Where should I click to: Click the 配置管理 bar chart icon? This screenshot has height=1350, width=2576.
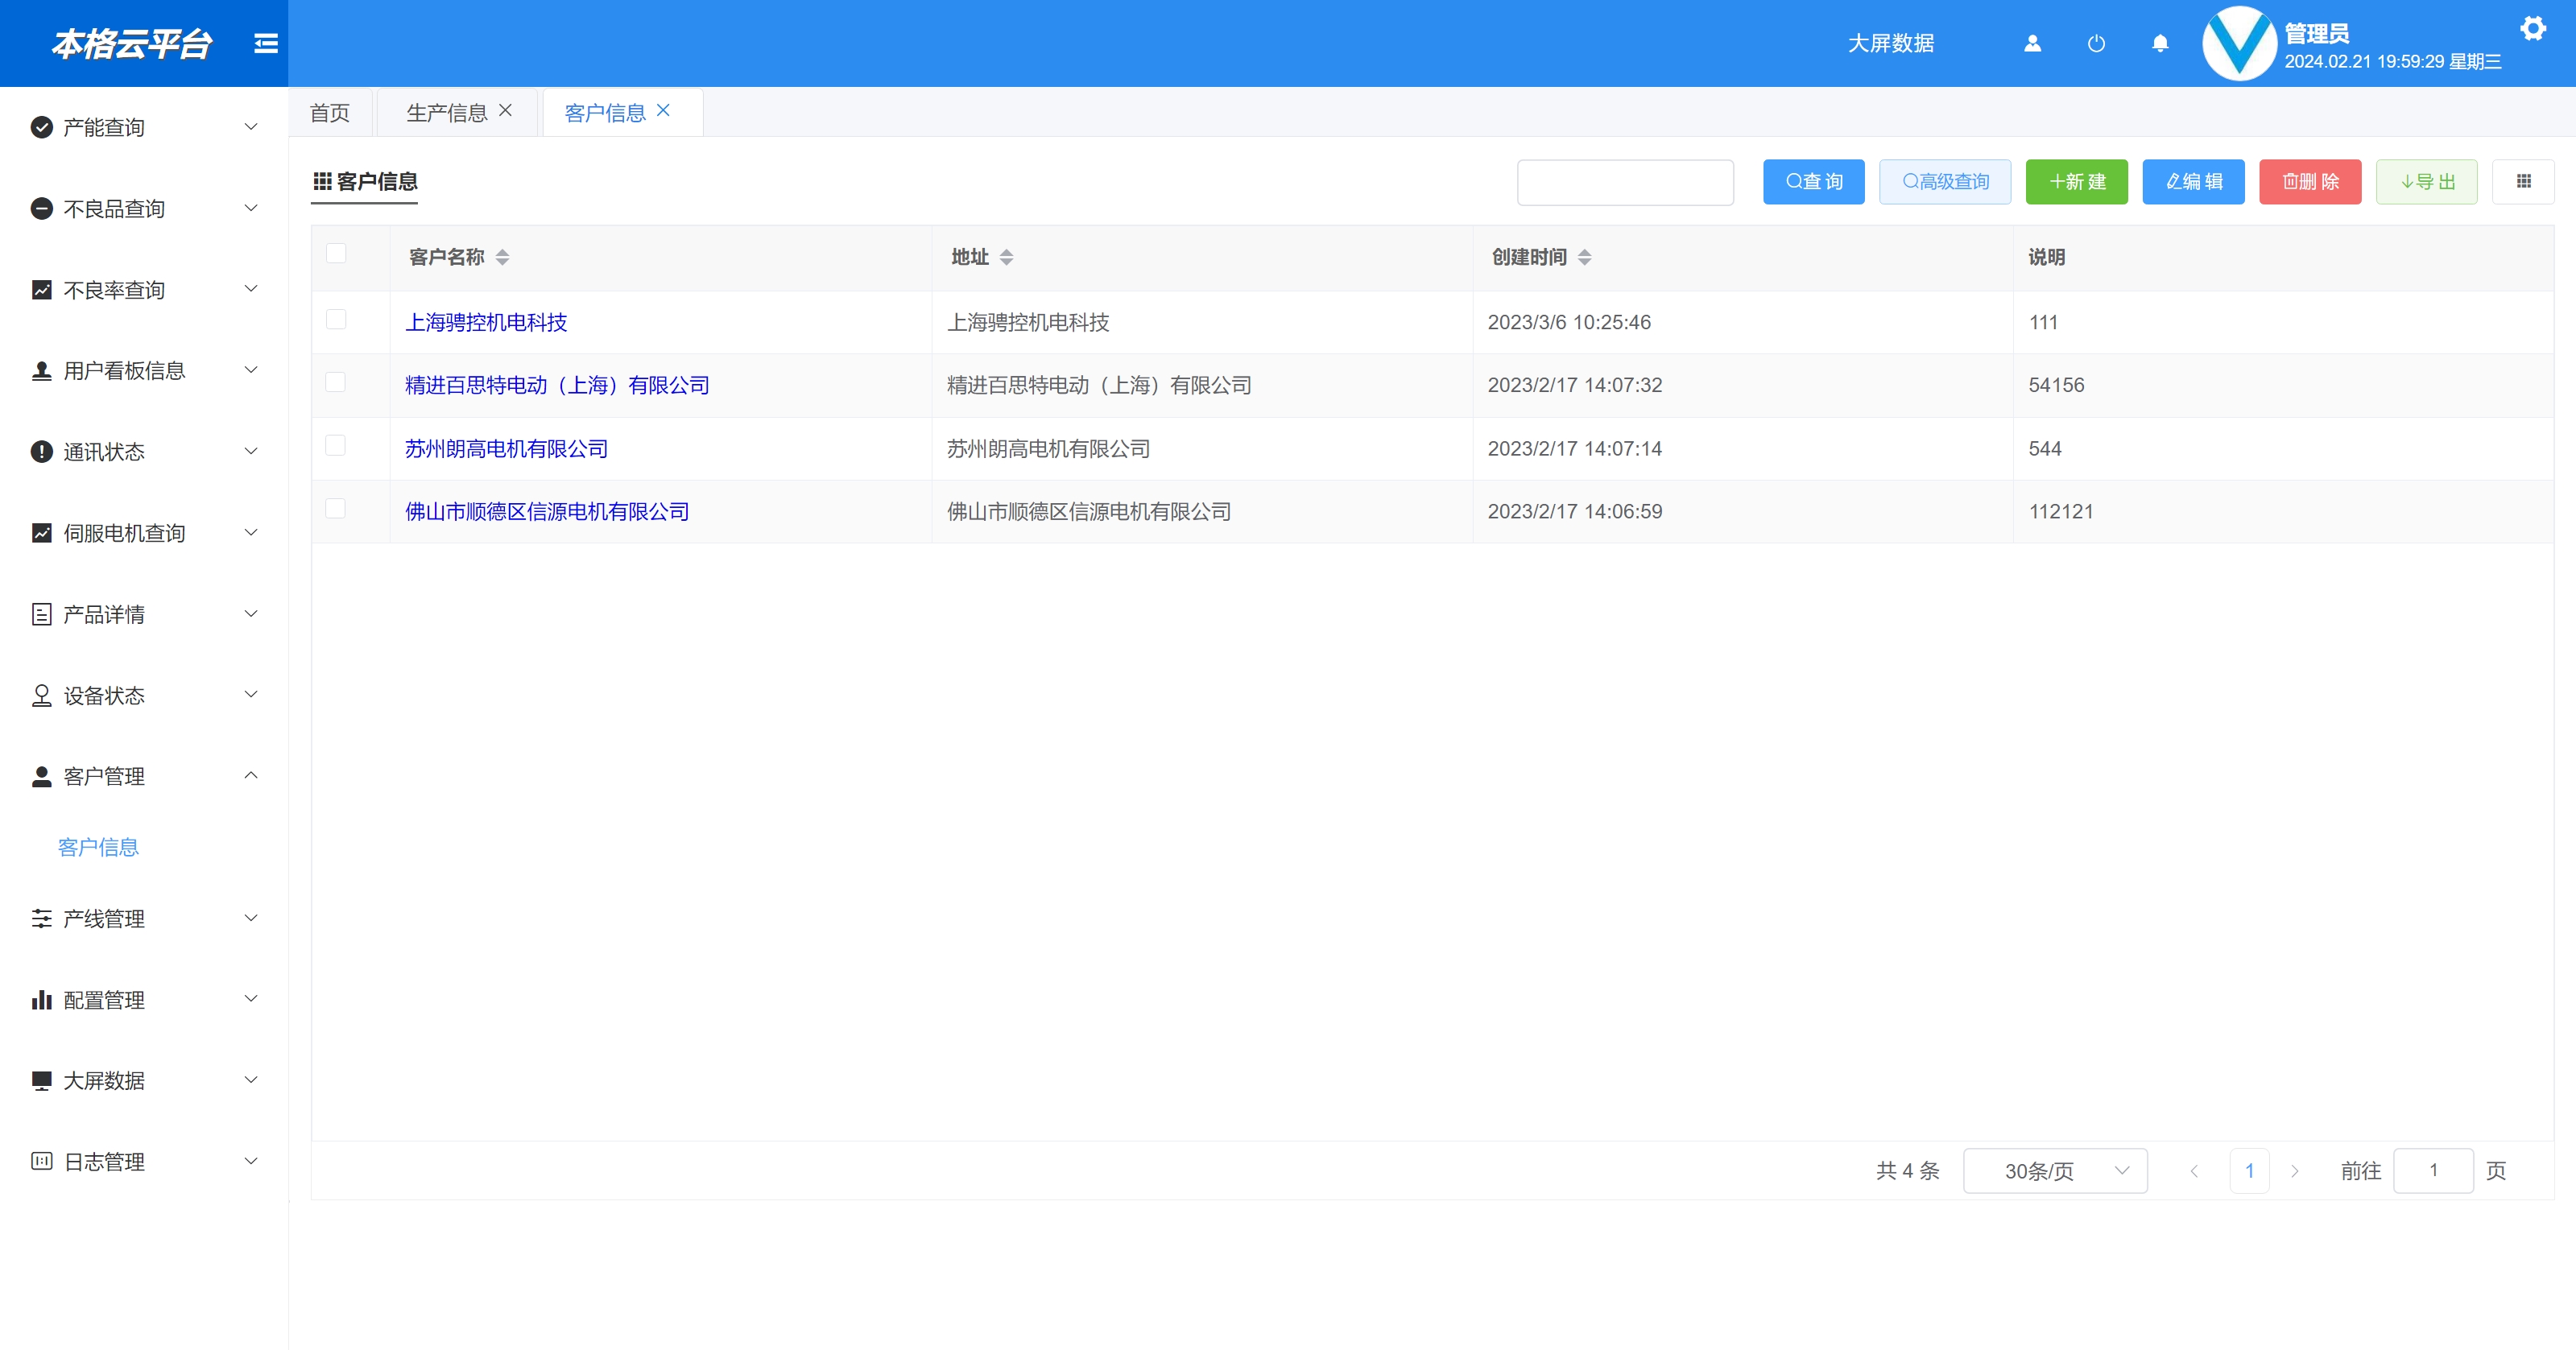pyautogui.click(x=42, y=999)
